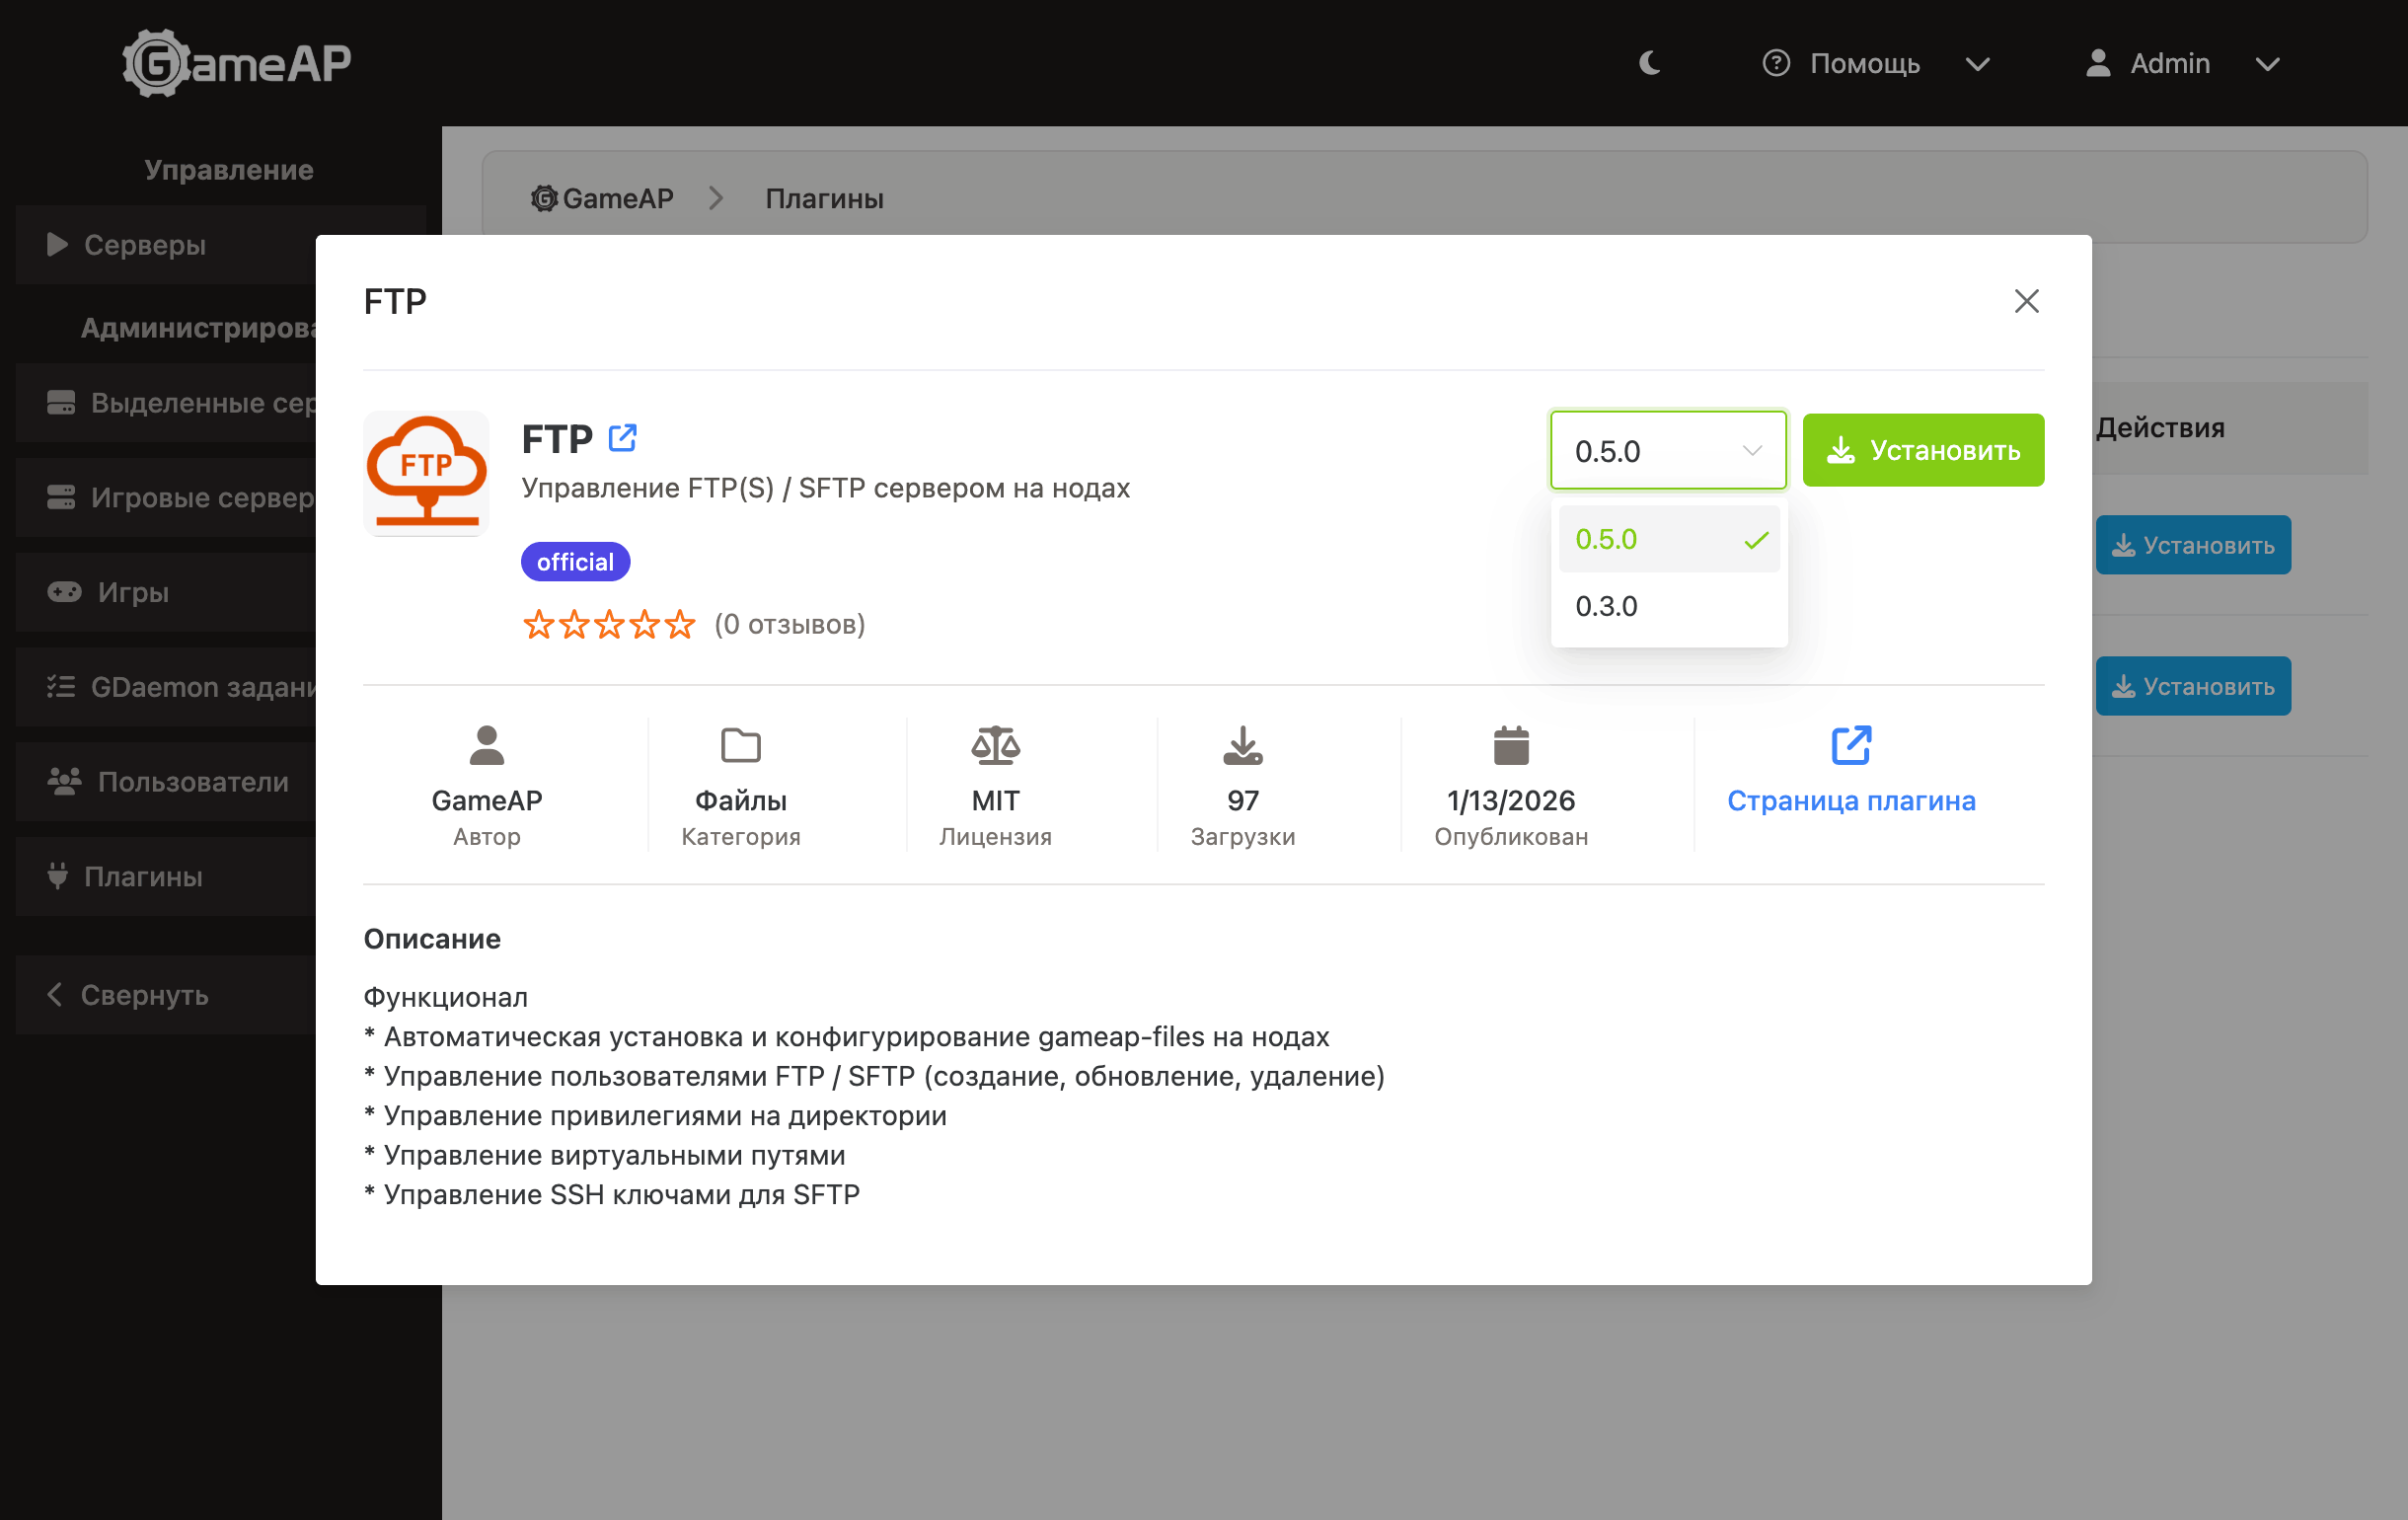
Task: Open GameAP breadcrumb item
Action: click(602, 197)
